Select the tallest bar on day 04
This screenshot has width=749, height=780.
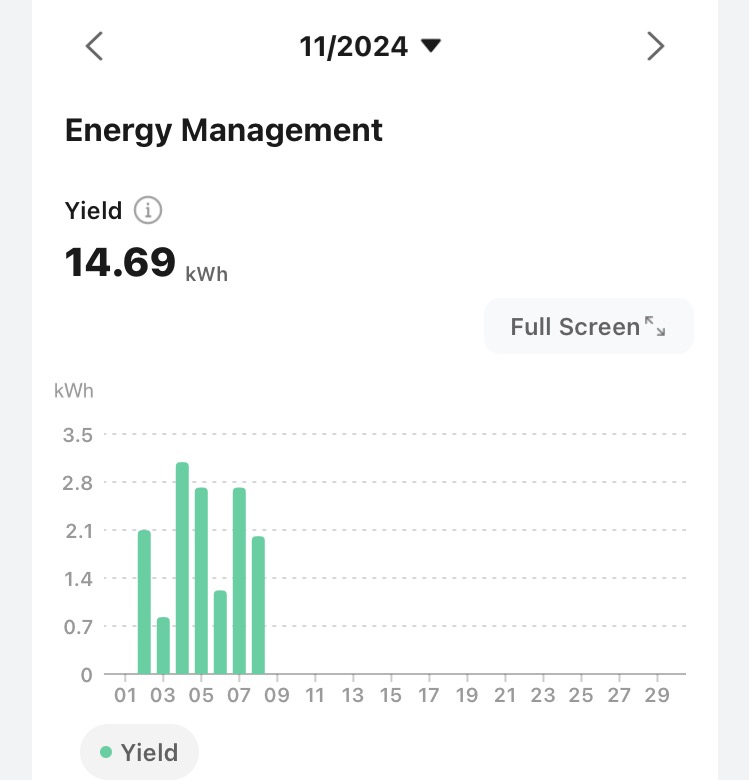(x=182, y=568)
